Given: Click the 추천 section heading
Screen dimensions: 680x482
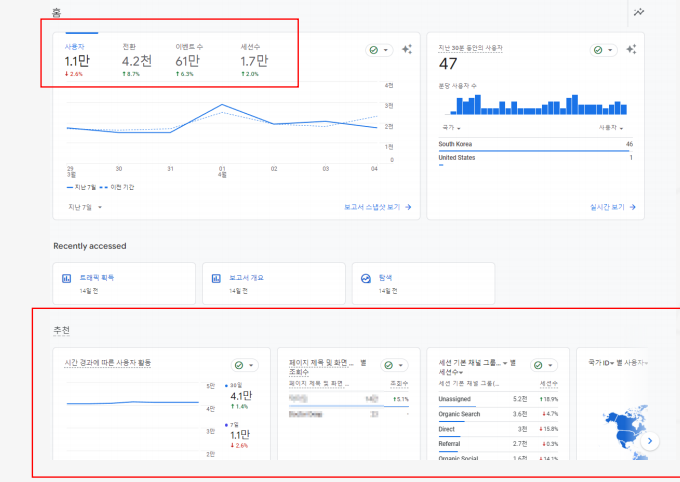Looking at the screenshot, I should (x=61, y=331).
